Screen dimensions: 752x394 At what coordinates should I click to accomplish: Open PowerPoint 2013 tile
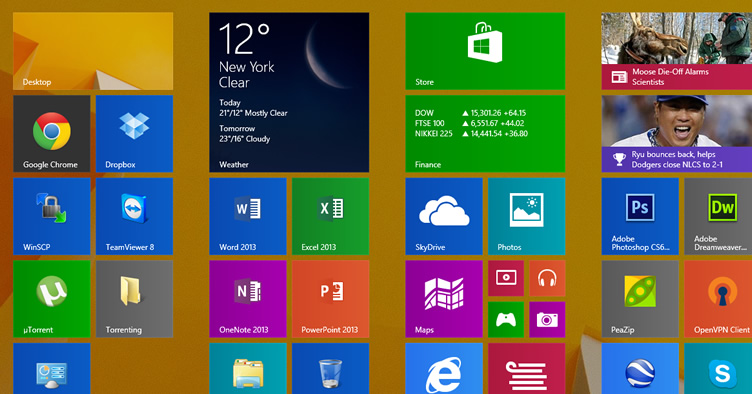330,299
